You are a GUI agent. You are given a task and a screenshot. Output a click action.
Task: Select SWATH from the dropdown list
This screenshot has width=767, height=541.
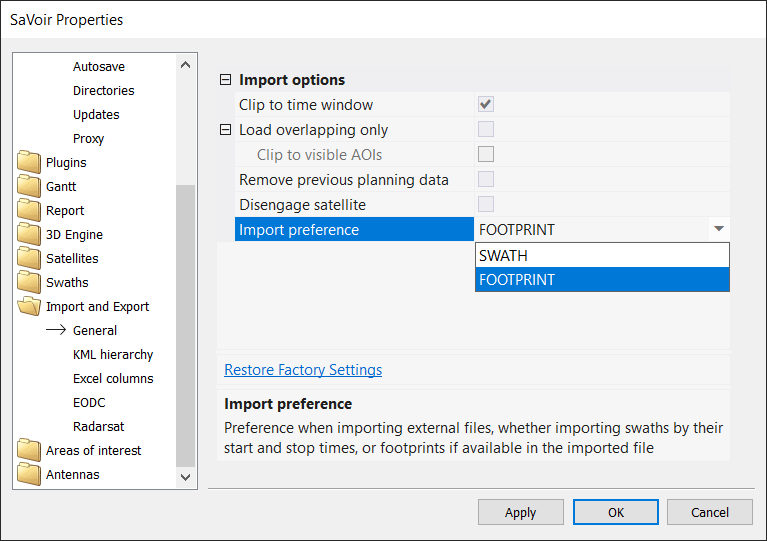[x=602, y=256]
